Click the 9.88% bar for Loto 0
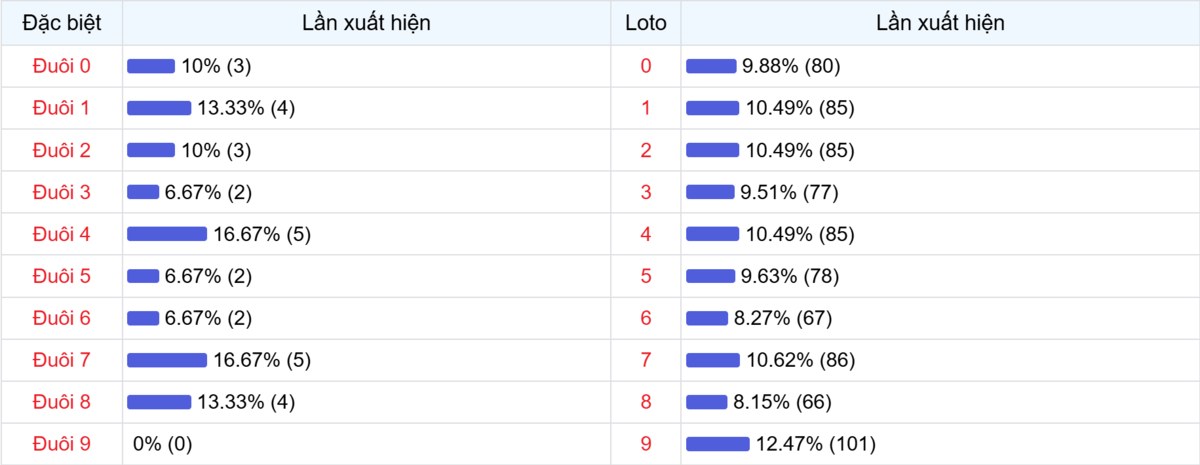The width and height of the screenshot is (1200, 465). coord(710,66)
